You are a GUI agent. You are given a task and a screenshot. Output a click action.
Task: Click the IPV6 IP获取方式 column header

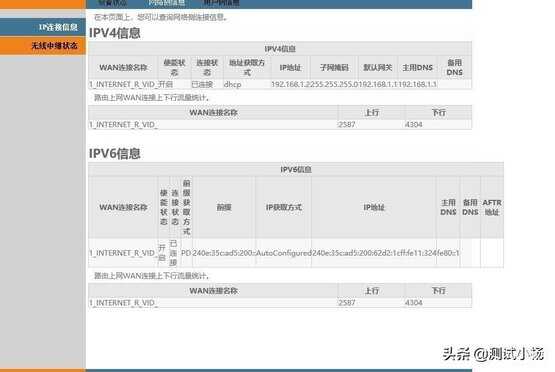click(284, 207)
